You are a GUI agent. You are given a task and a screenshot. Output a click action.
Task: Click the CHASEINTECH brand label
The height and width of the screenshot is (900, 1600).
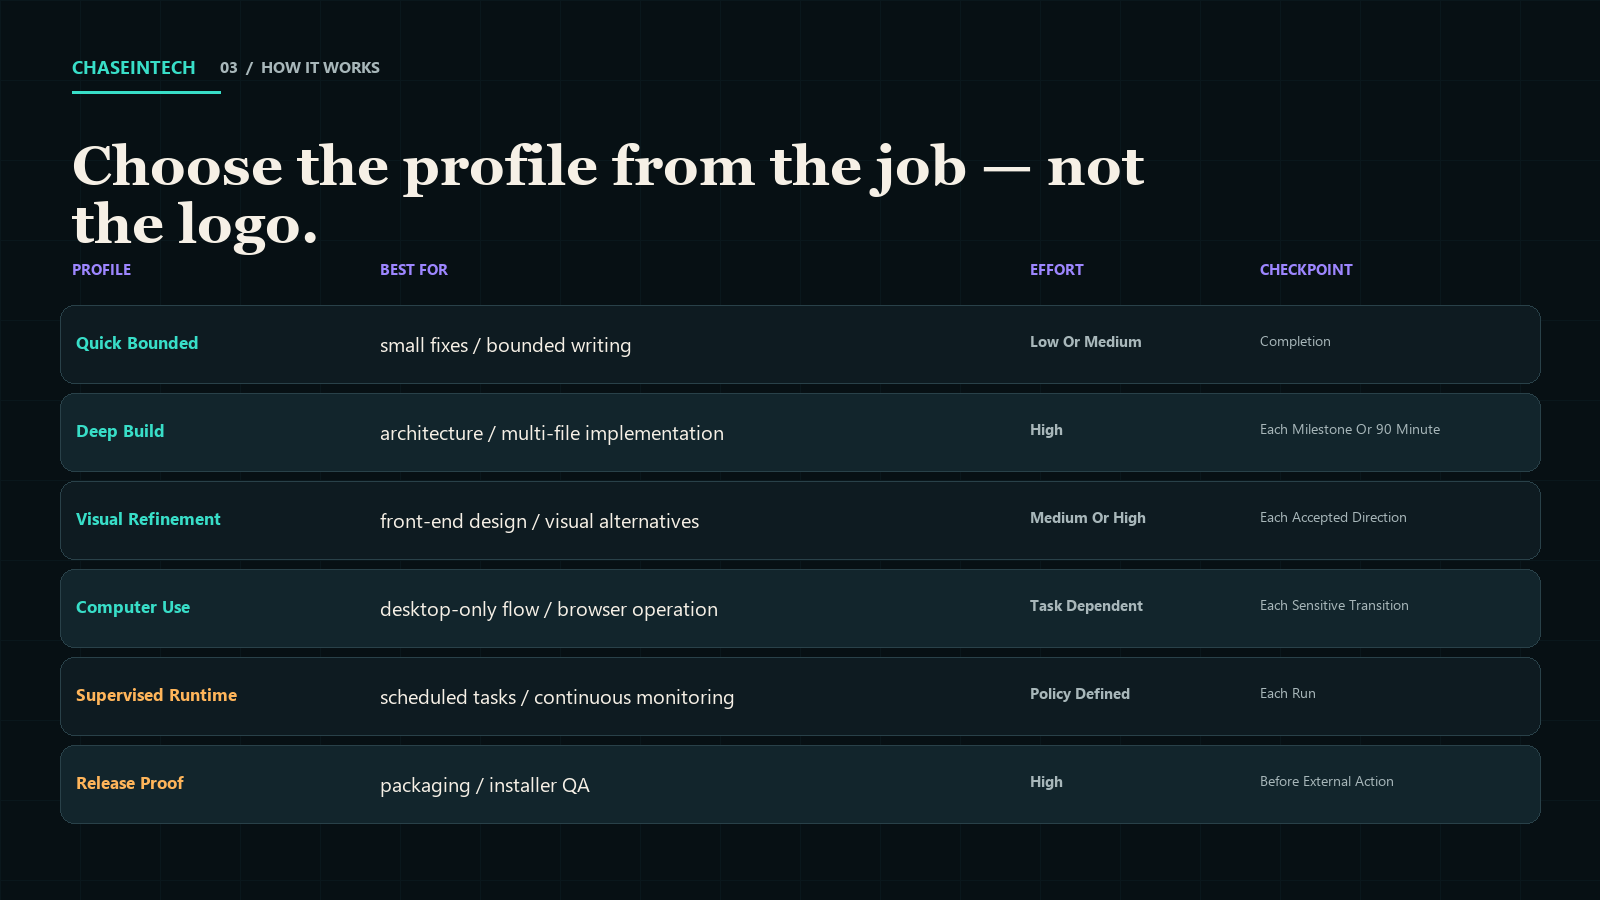[x=134, y=68]
